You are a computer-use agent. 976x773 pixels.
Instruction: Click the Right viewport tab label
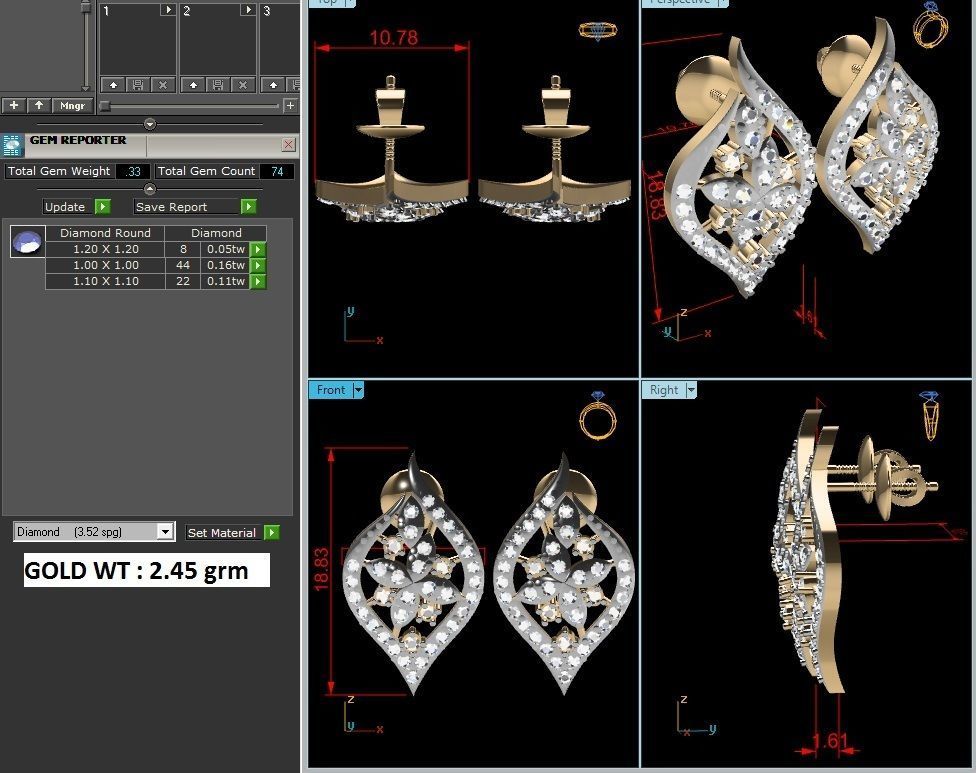664,390
